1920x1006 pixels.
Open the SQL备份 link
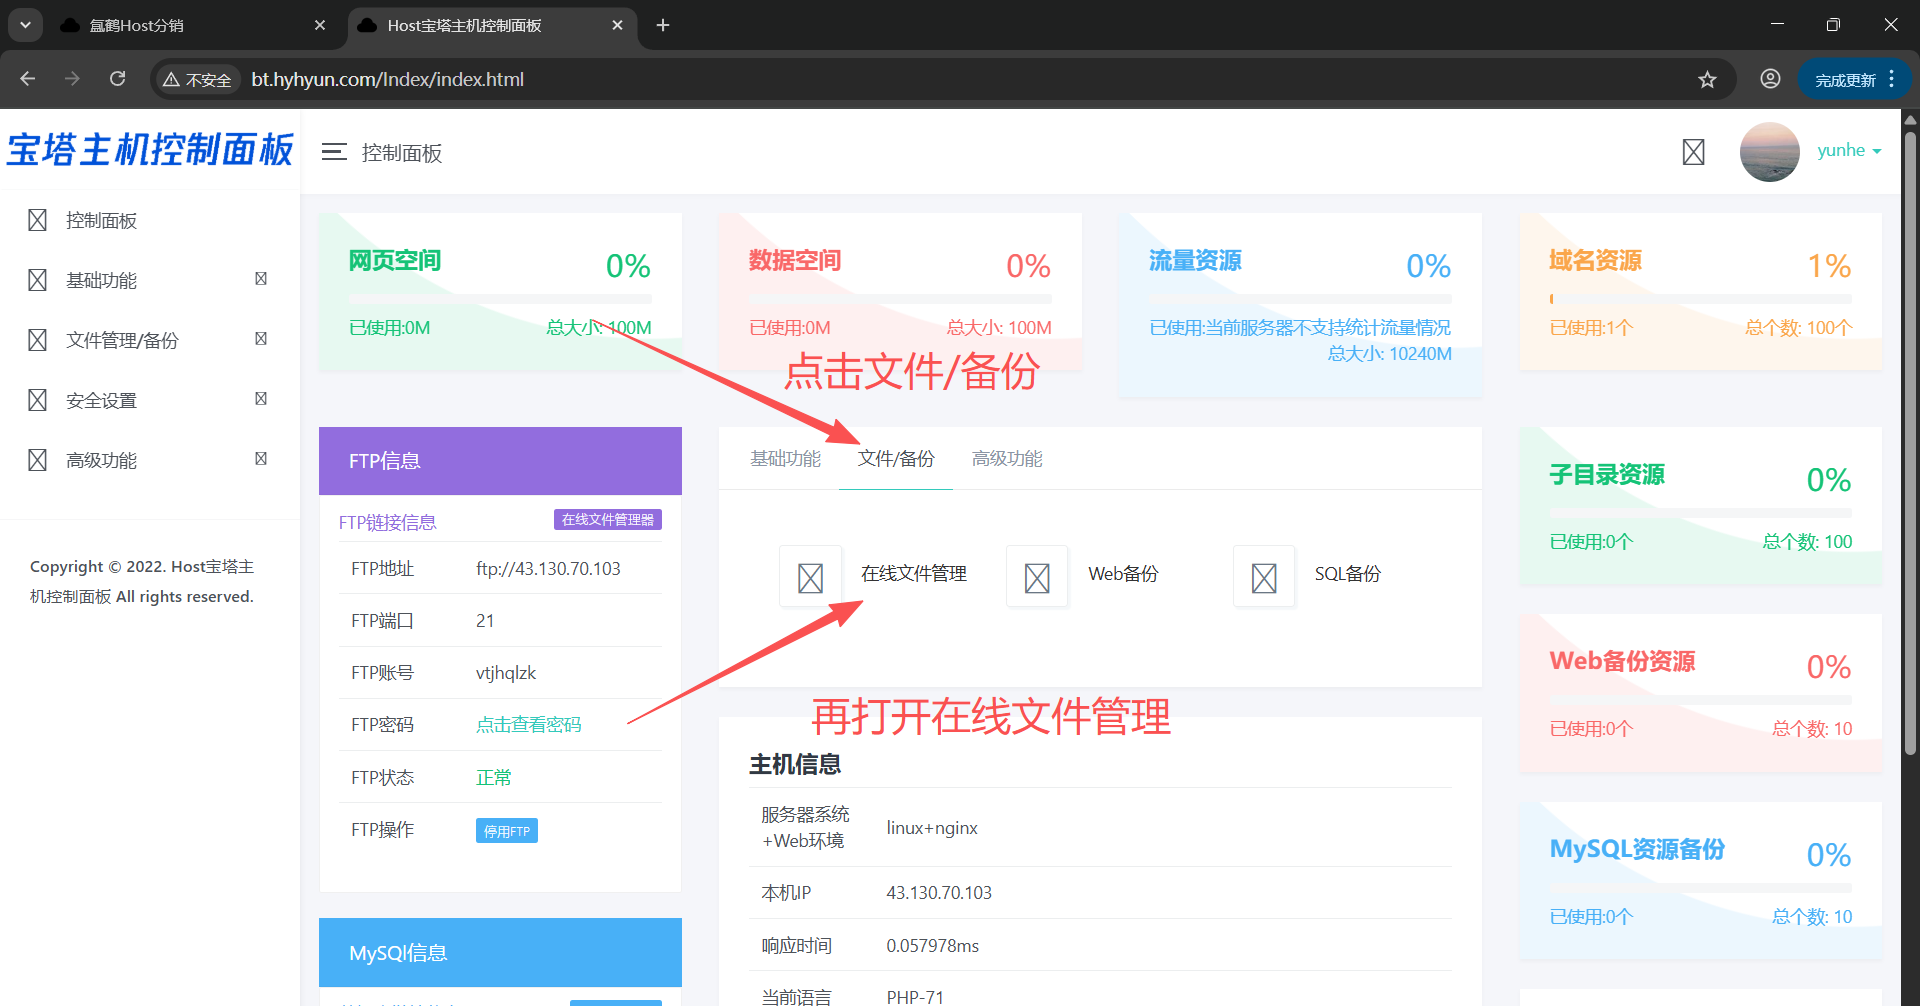click(1347, 574)
